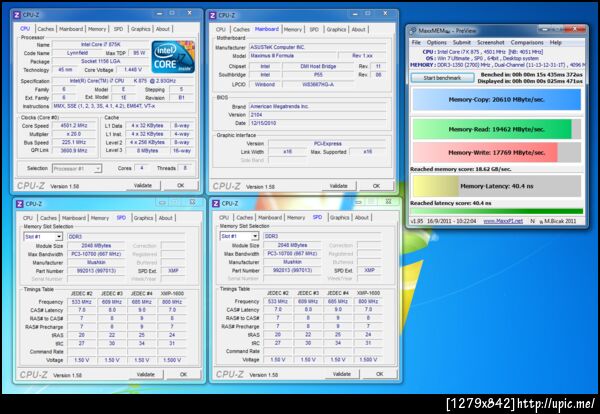Click OK in the Mainboard window
The width and height of the screenshot is (600, 414).
[x=377, y=186]
